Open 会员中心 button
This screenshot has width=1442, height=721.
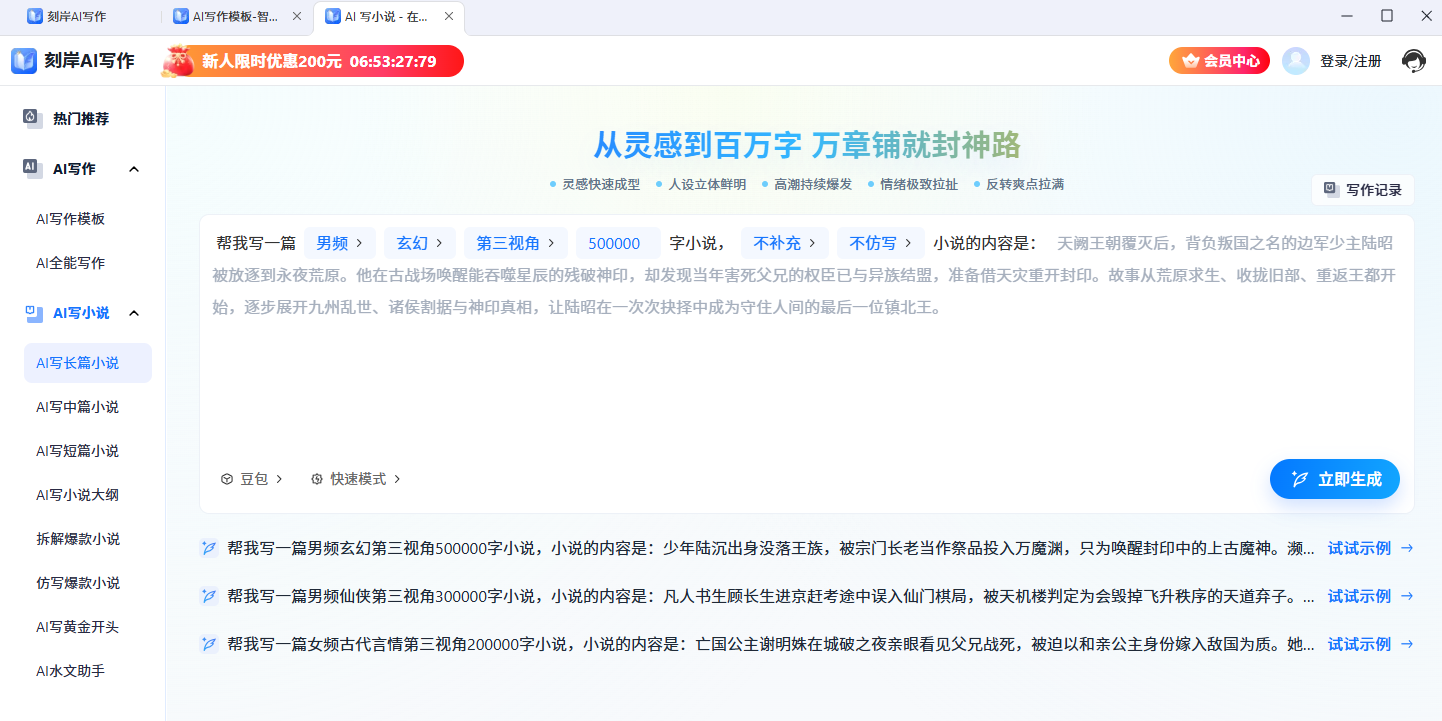[1219, 61]
